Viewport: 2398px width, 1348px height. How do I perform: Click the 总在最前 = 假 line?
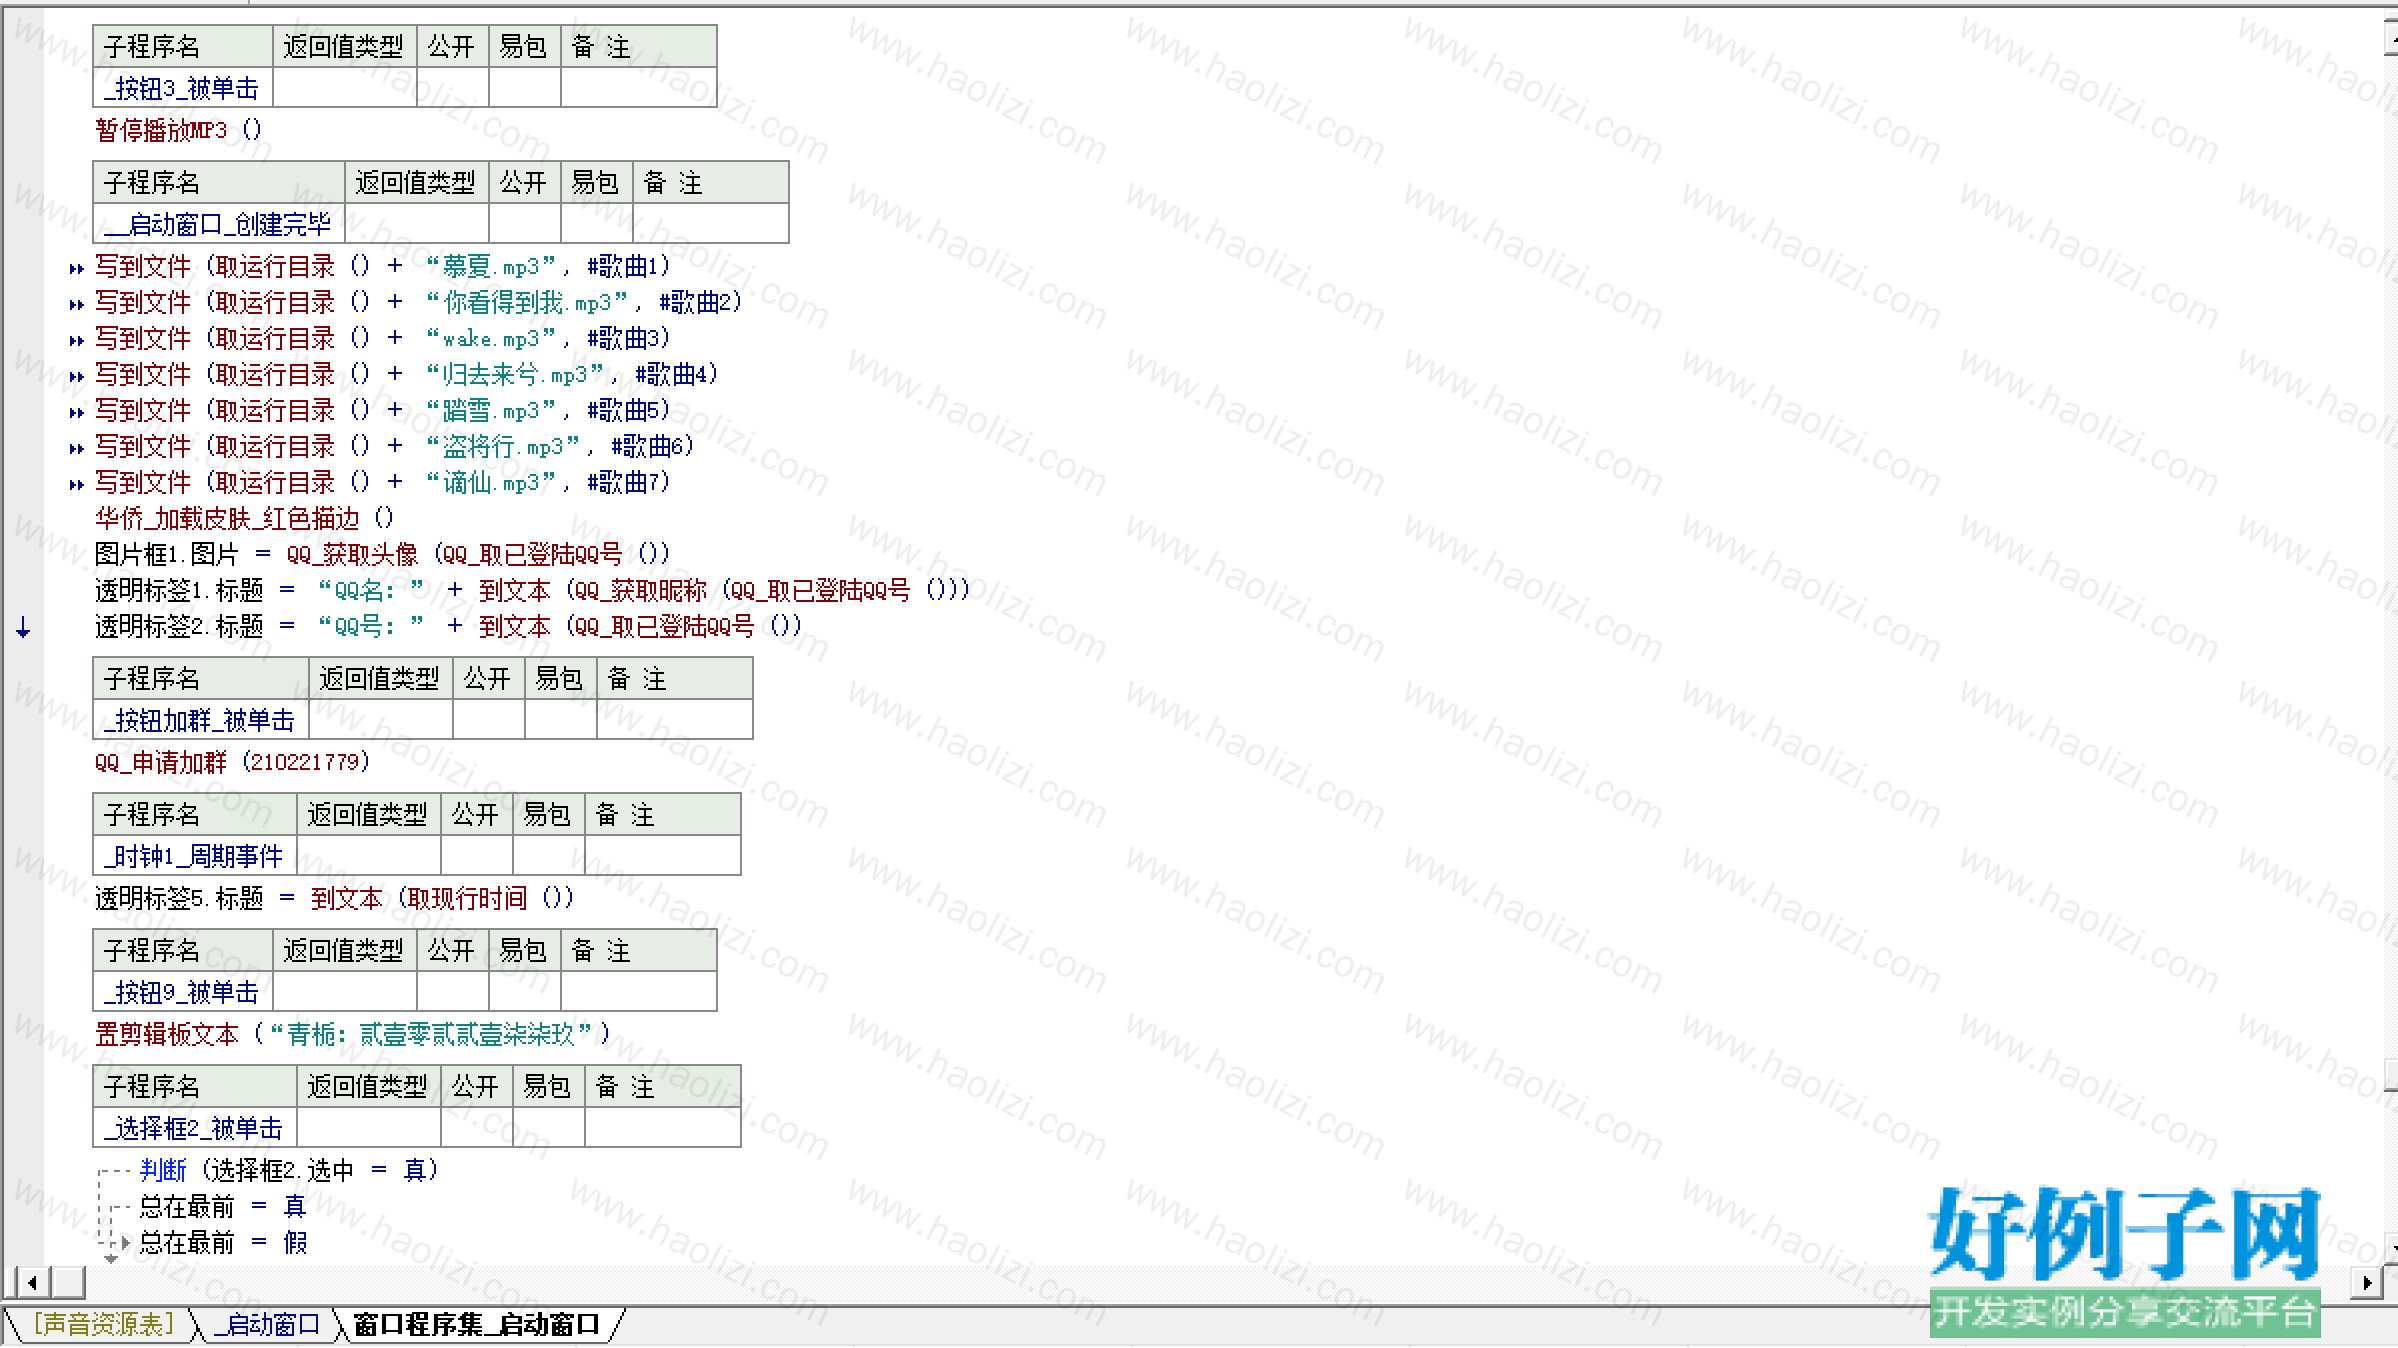[x=223, y=1242]
